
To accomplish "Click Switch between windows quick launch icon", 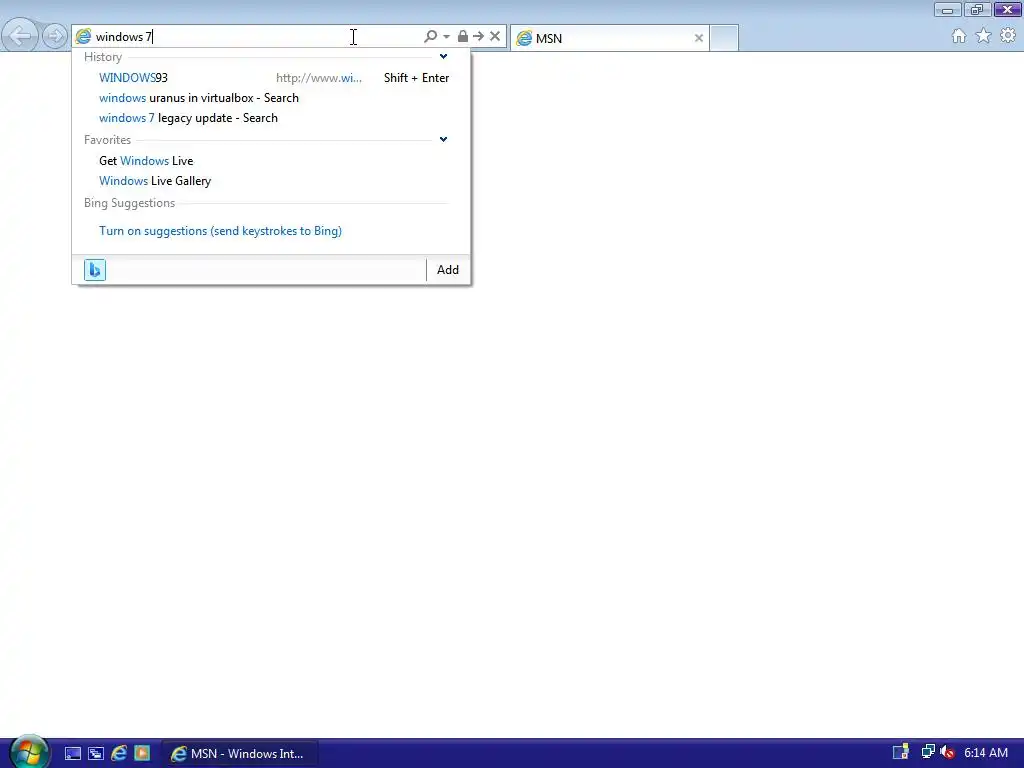I will click(x=96, y=754).
